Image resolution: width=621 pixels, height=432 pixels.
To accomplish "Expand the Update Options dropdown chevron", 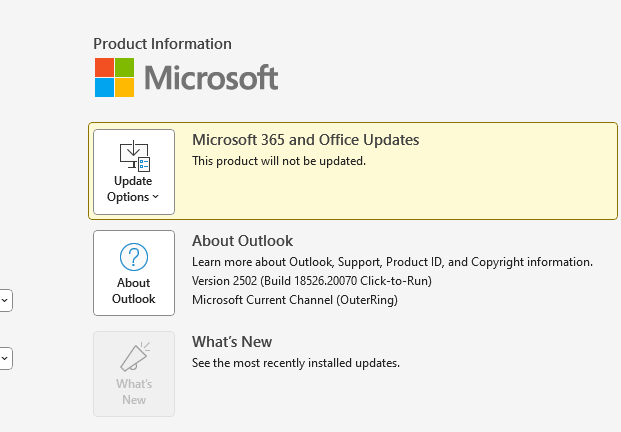I will (156, 198).
